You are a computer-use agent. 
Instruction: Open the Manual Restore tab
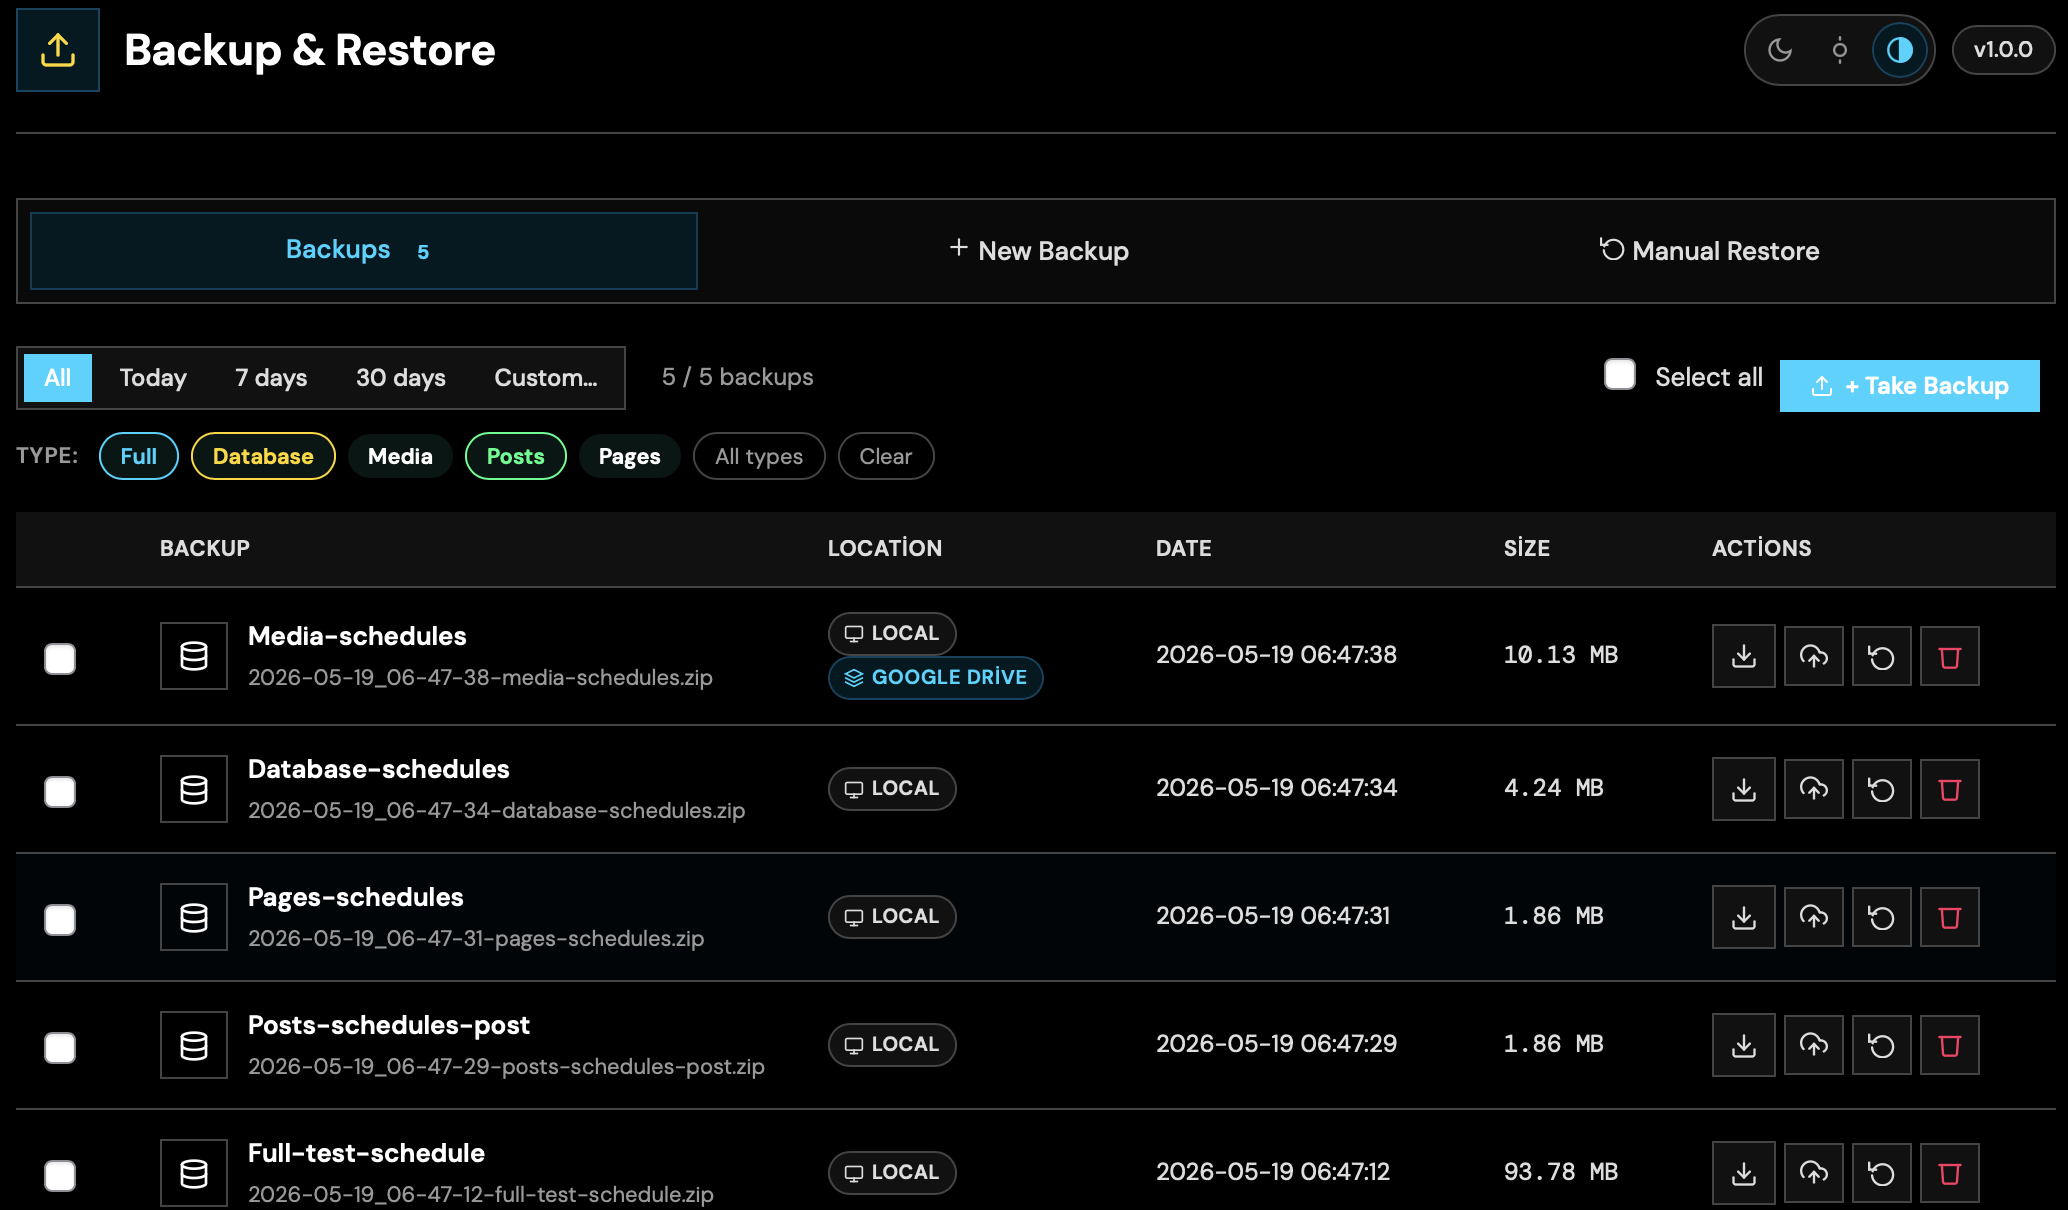1709,251
